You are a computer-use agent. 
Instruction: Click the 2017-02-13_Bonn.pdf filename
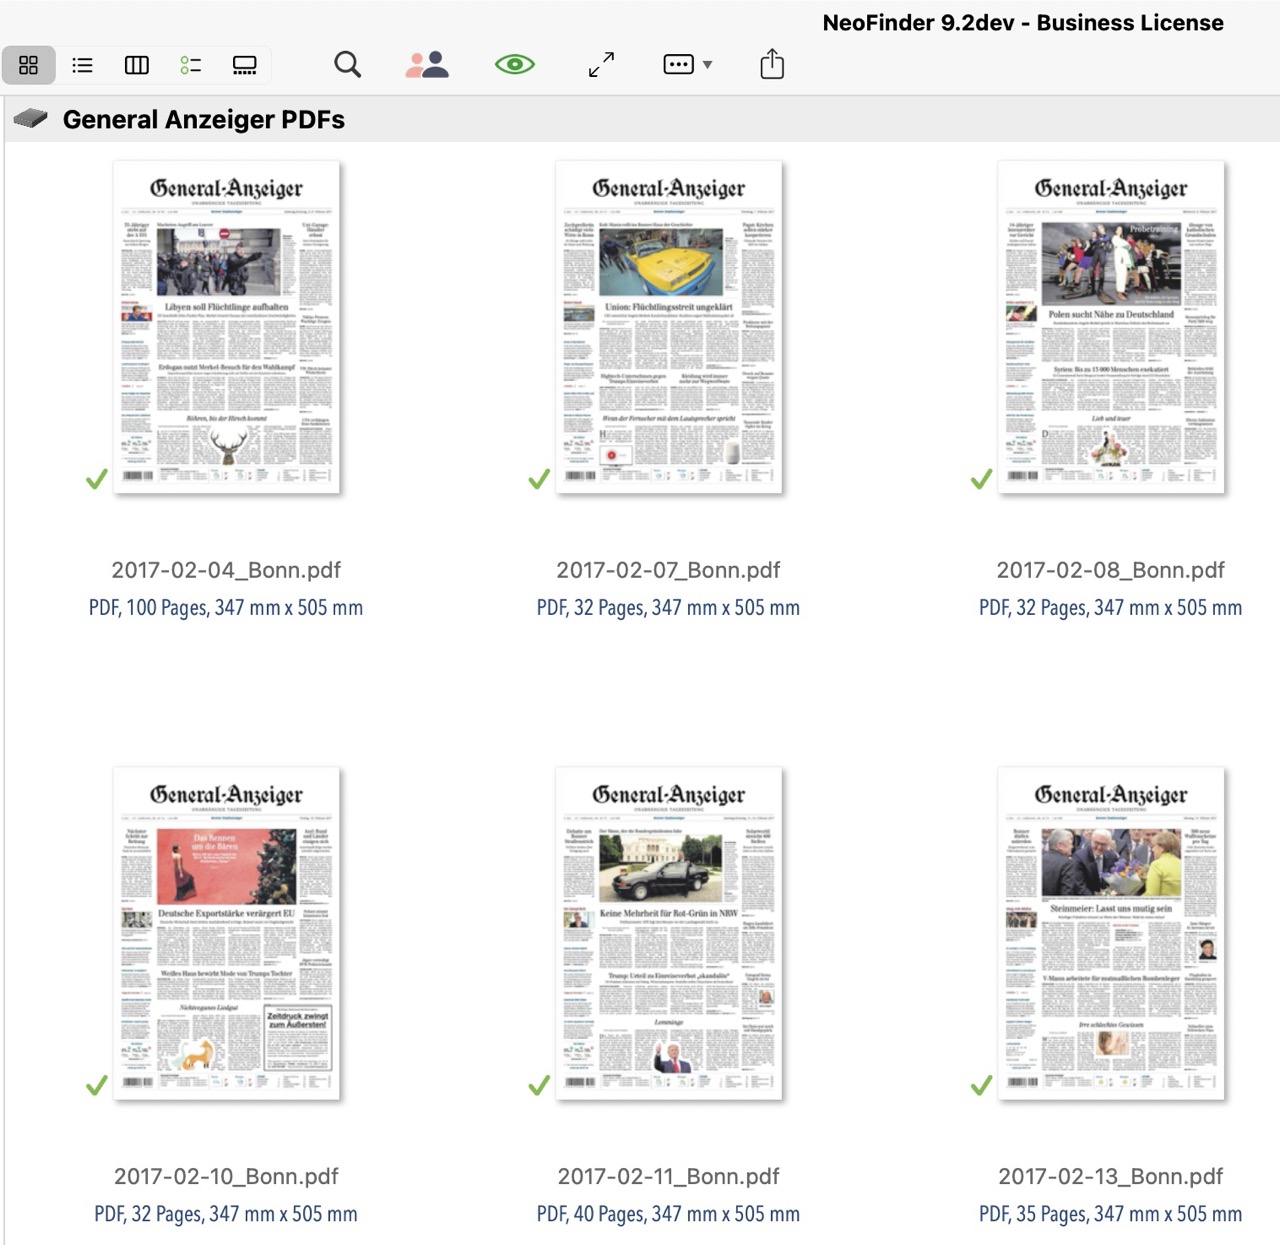tap(1110, 1176)
